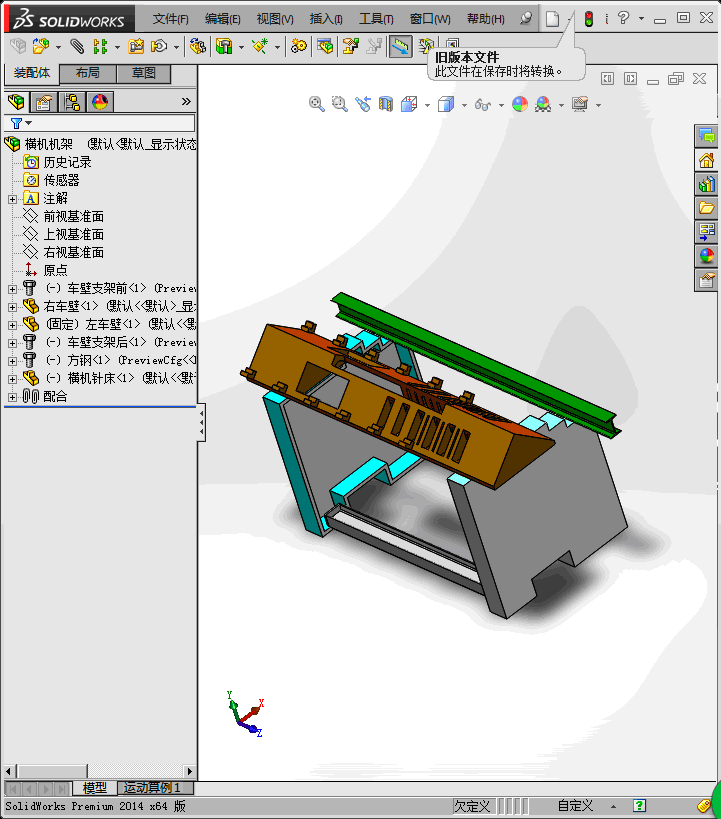Open the 编辑(E) menu
Viewport: 721px width, 819px height.
click(x=223, y=19)
